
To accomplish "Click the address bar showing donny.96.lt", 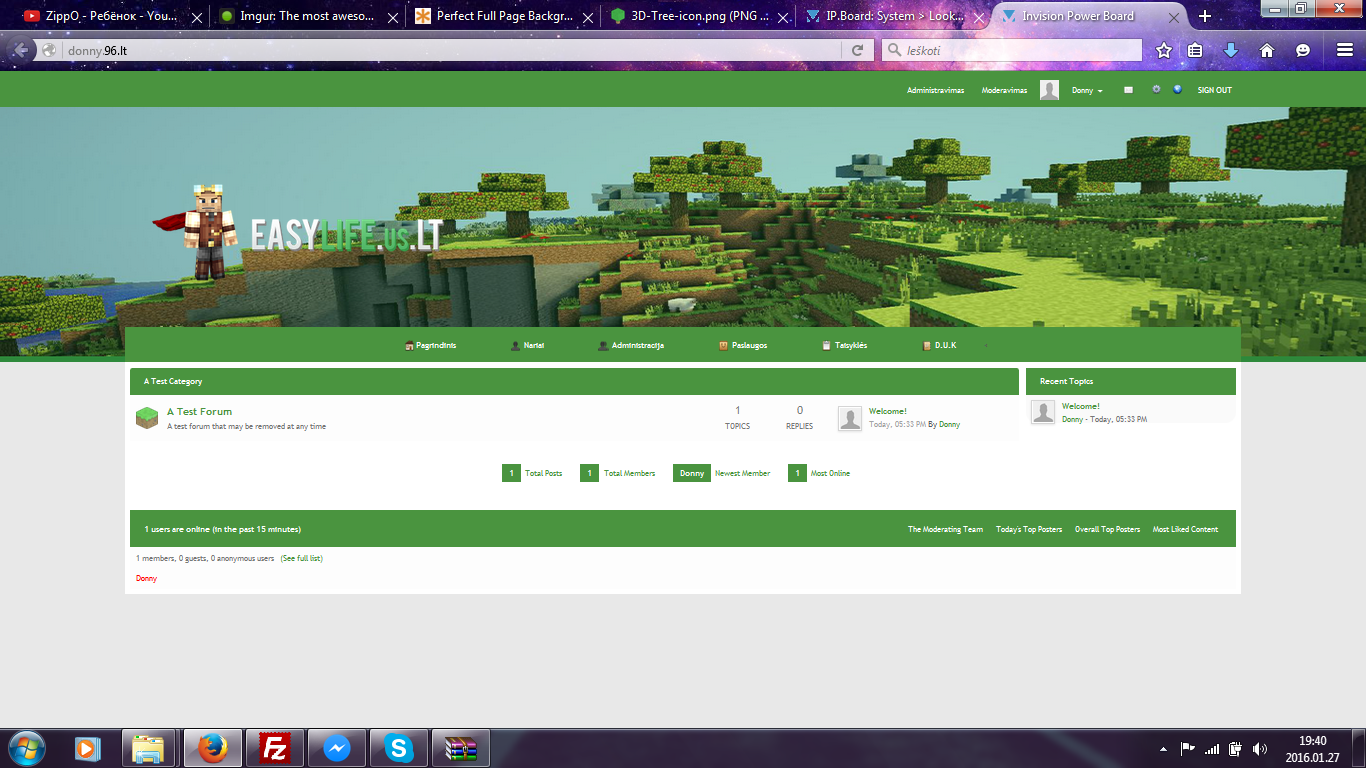I will click(450, 50).
